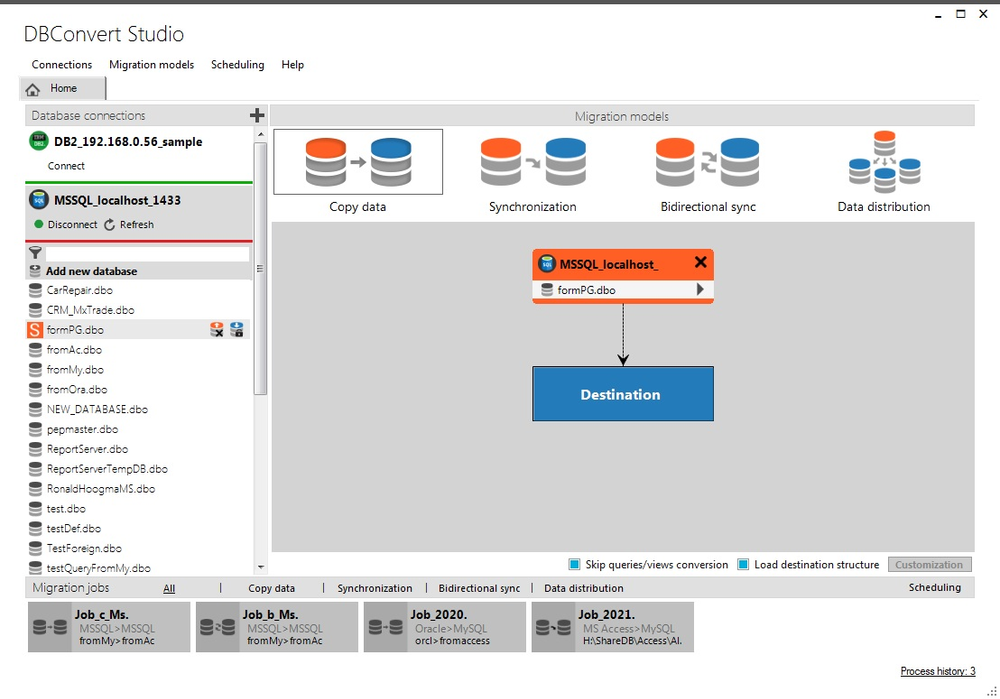
Task: Click the destination database icon on formPG.dbo
Action: (237, 329)
